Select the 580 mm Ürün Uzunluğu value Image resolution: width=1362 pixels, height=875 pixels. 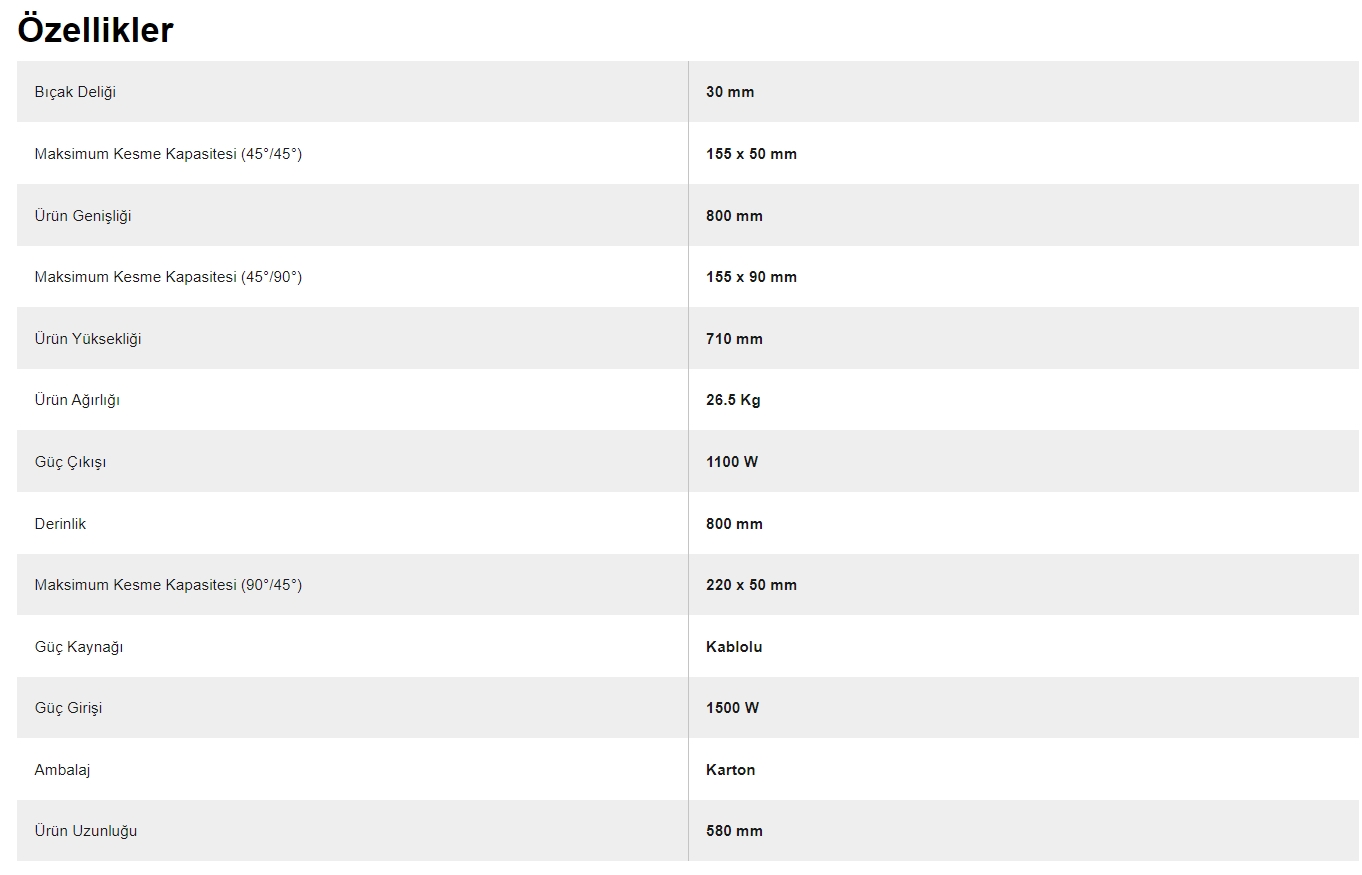coord(734,831)
